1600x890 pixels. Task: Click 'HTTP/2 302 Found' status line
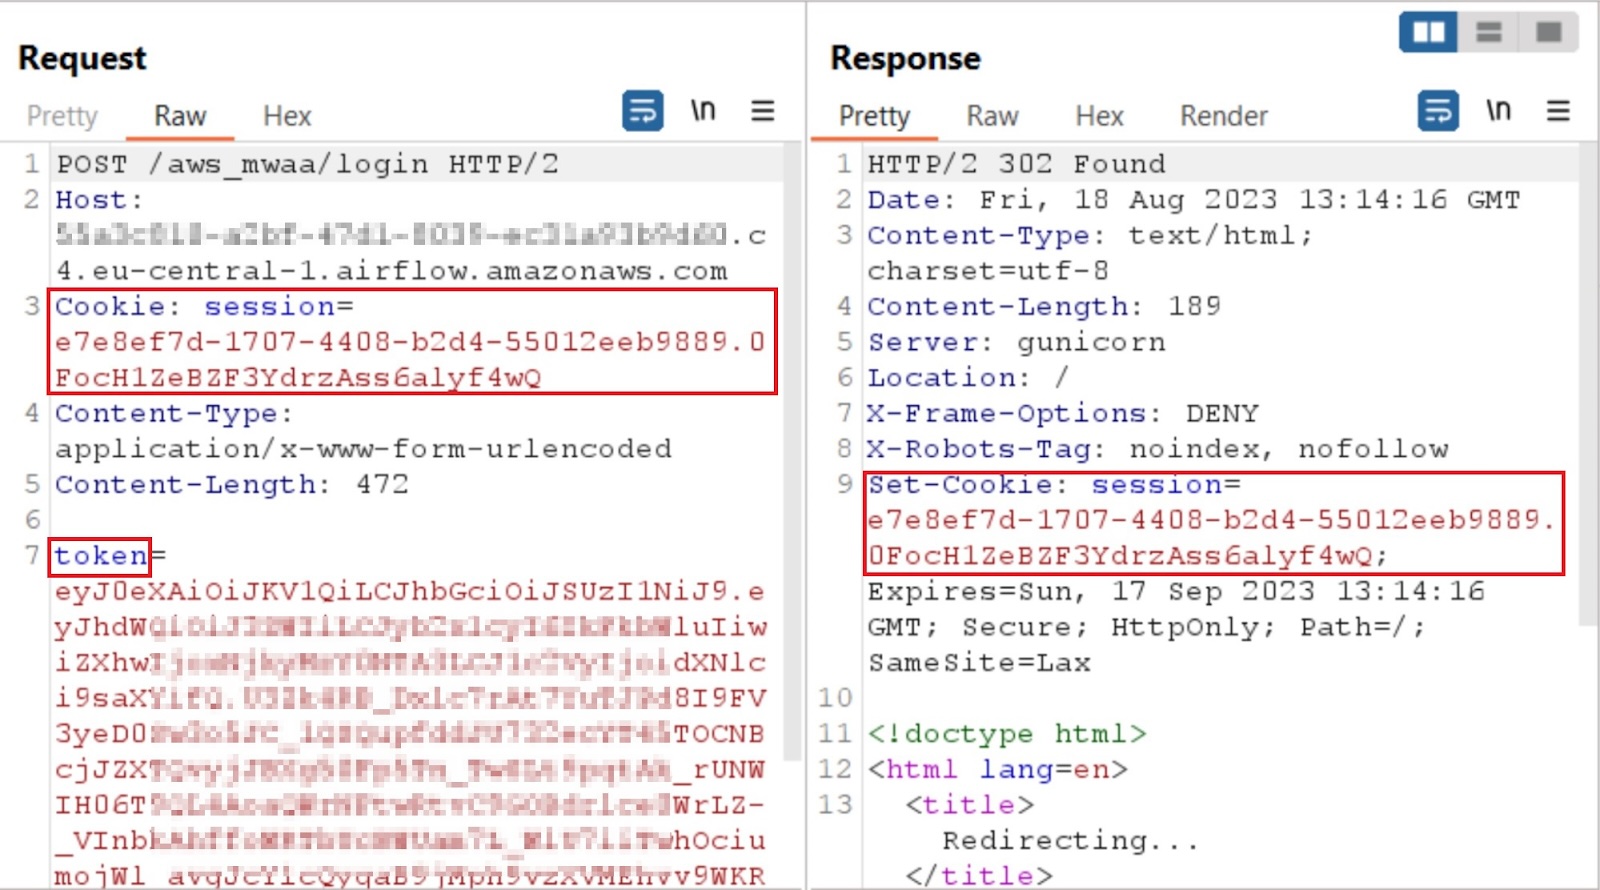pyautogui.click(x=1016, y=164)
